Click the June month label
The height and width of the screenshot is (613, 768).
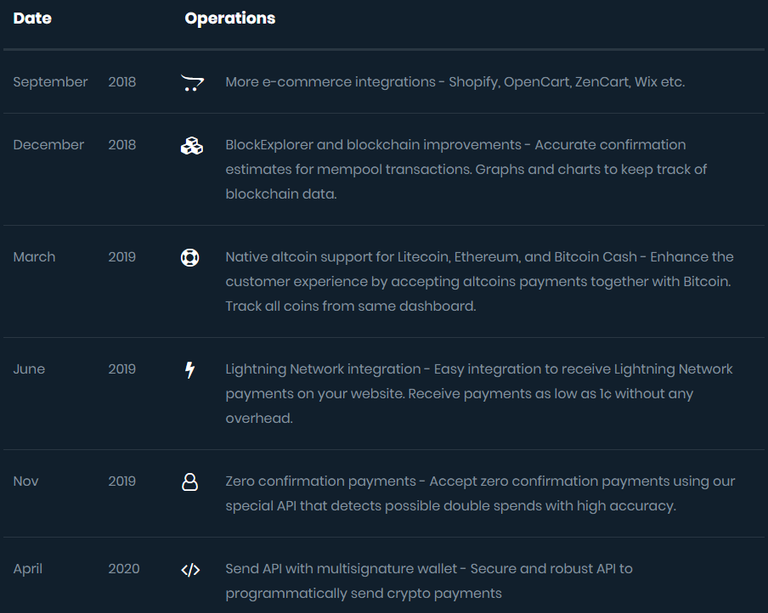coord(29,369)
